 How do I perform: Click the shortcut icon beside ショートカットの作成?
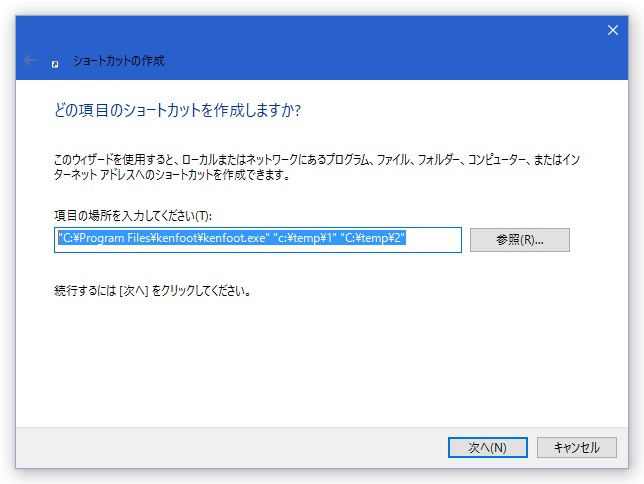(55, 64)
